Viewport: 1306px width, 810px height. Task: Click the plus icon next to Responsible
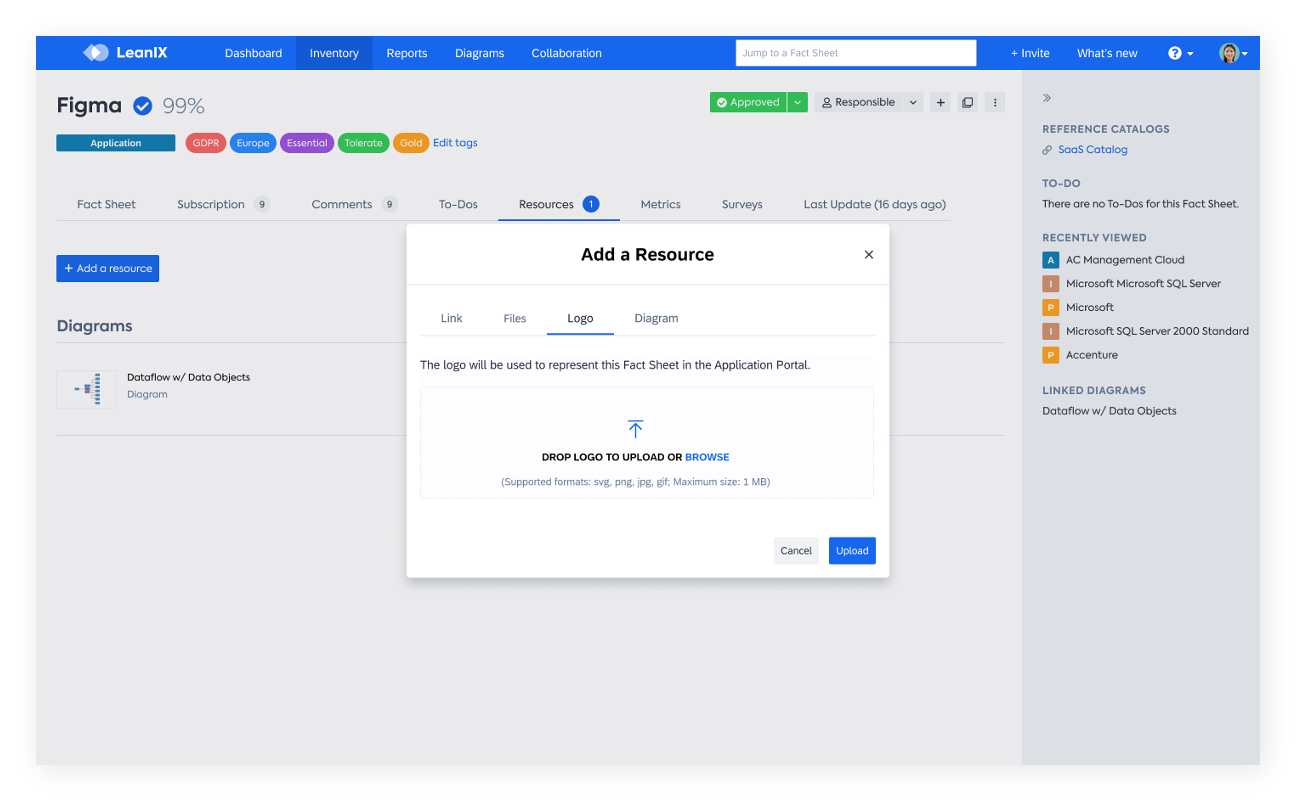coord(940,102)
